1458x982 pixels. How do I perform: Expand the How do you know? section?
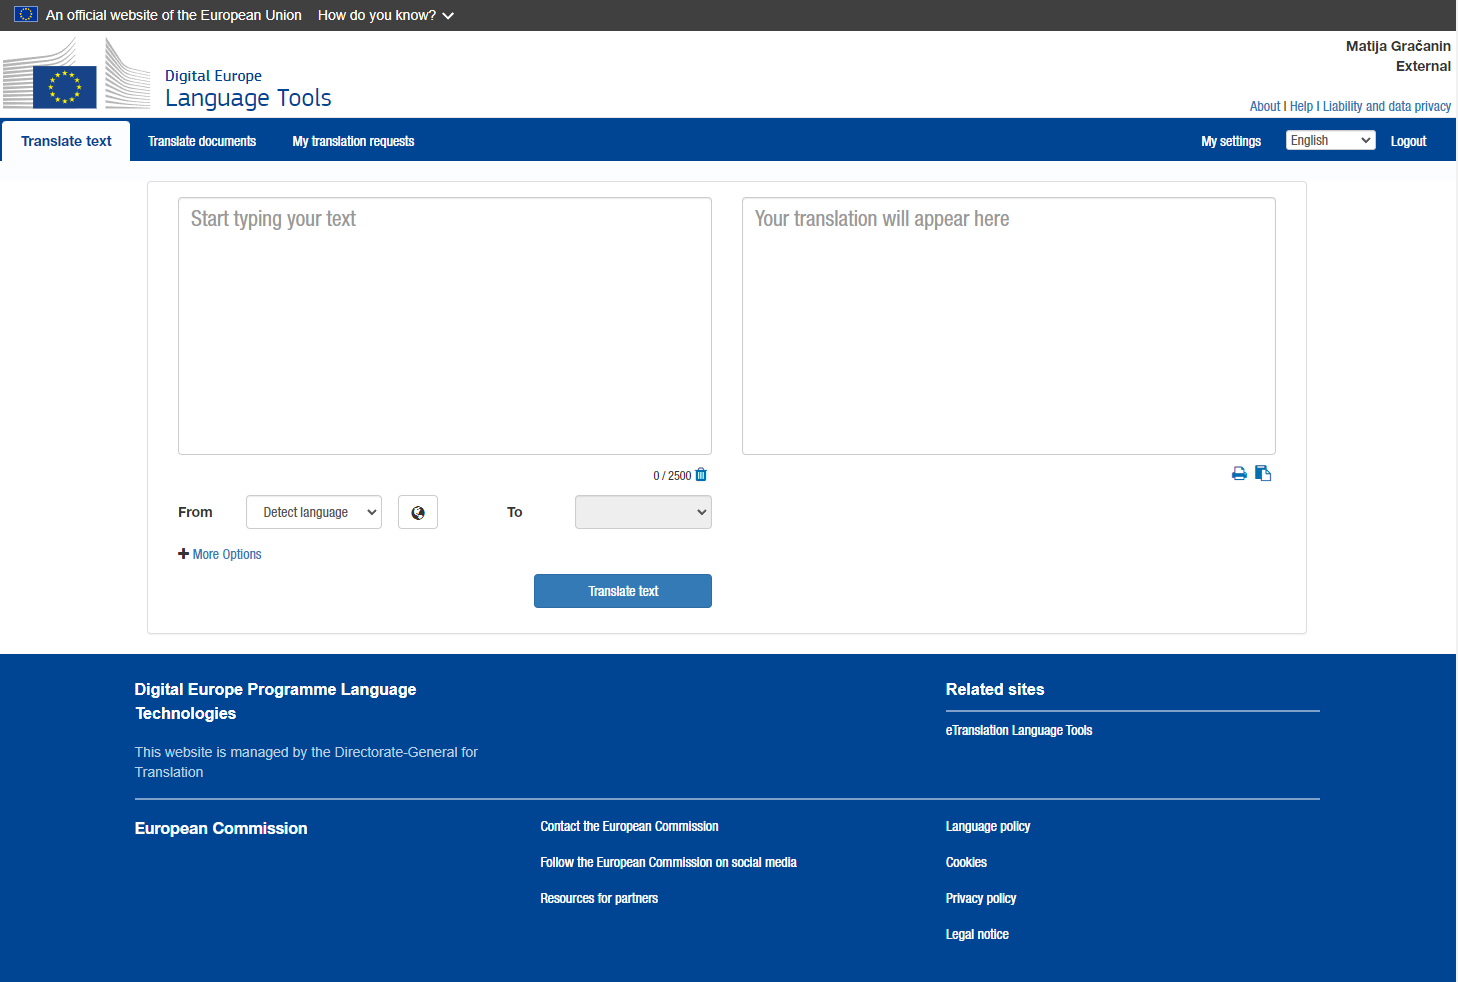tap(385, 15)
